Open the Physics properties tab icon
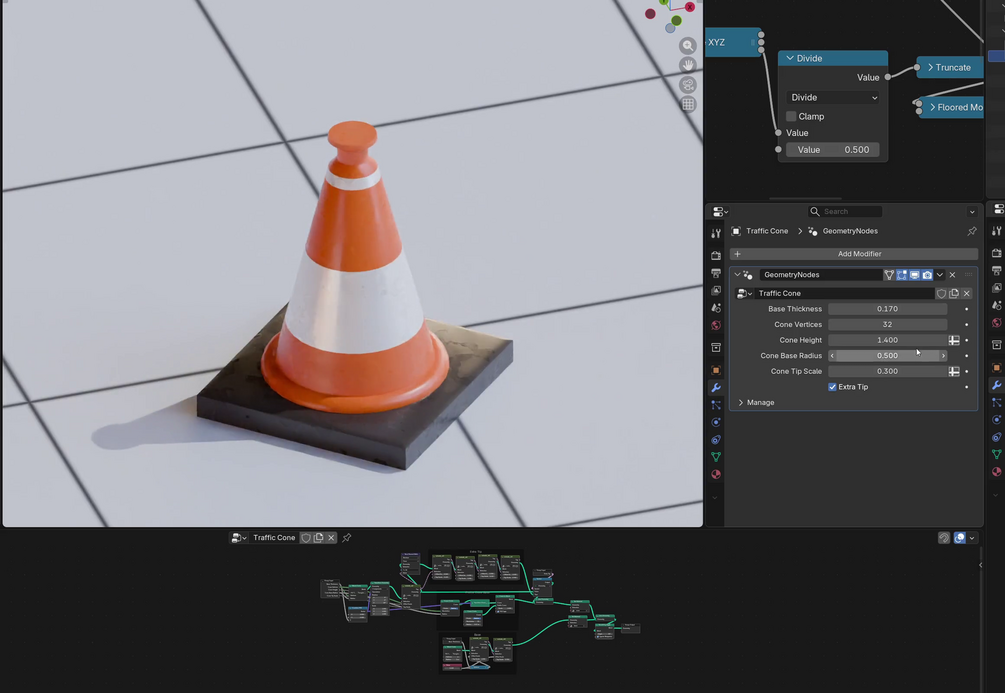The height and width of the screenshot is (693, 1005). pyautogui.click(x=716, y=422)
